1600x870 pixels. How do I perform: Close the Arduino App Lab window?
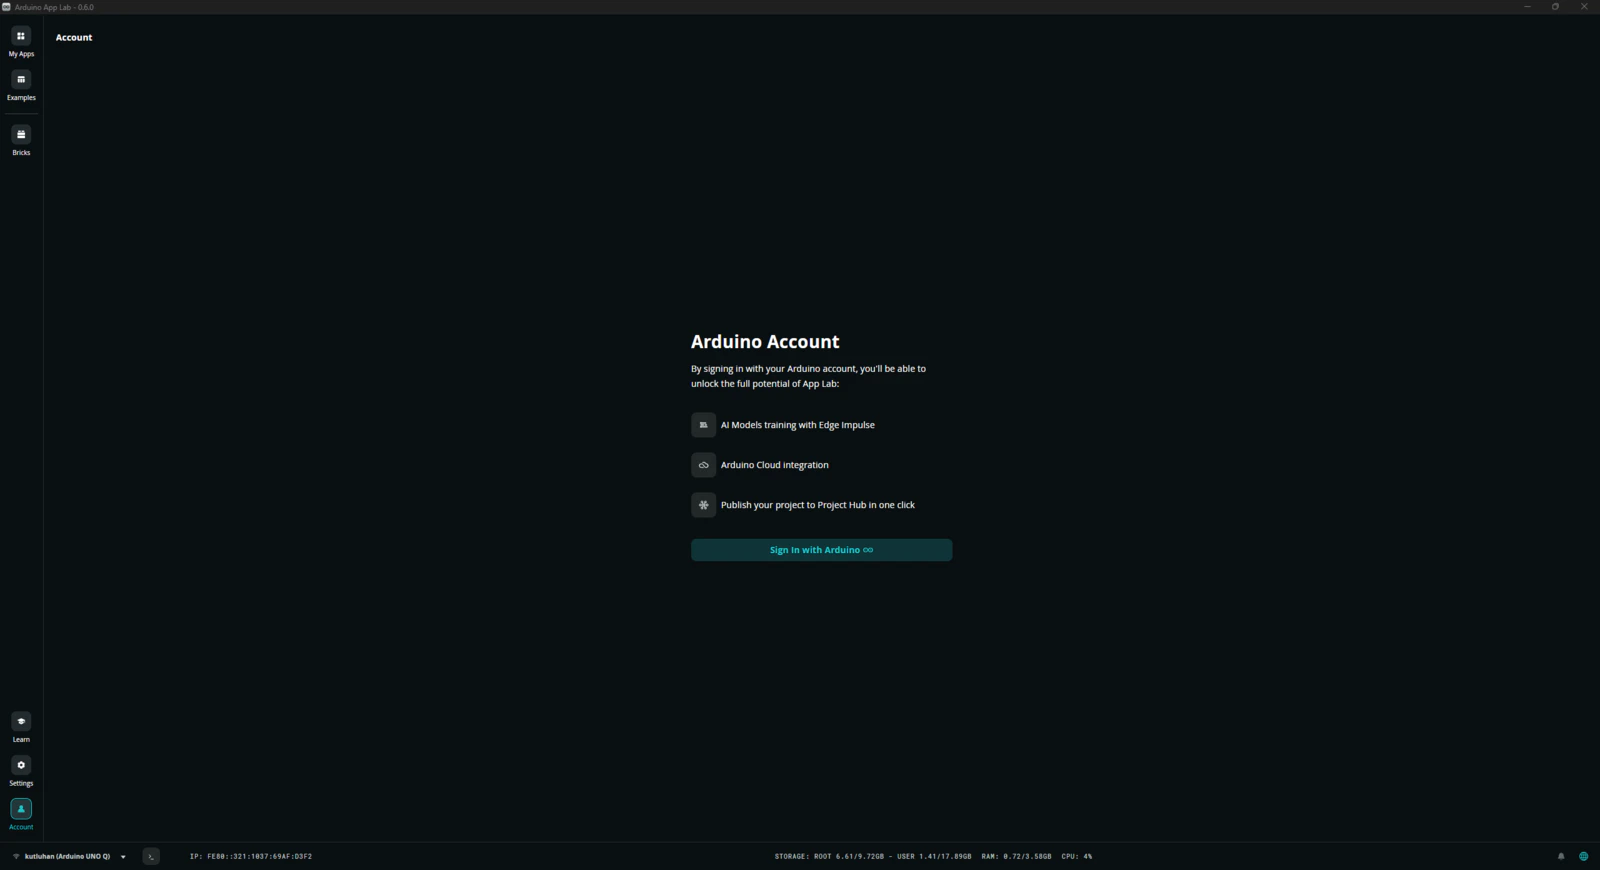pos(1584,7)
